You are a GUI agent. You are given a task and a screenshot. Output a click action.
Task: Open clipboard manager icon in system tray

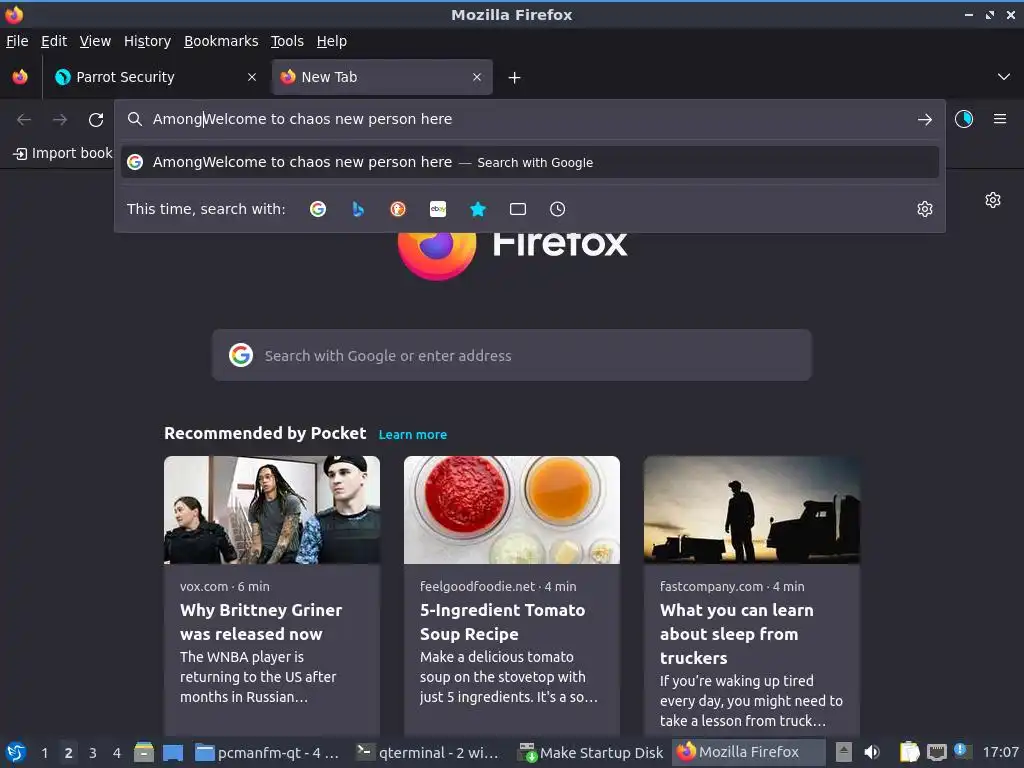(x=909, y=752)
